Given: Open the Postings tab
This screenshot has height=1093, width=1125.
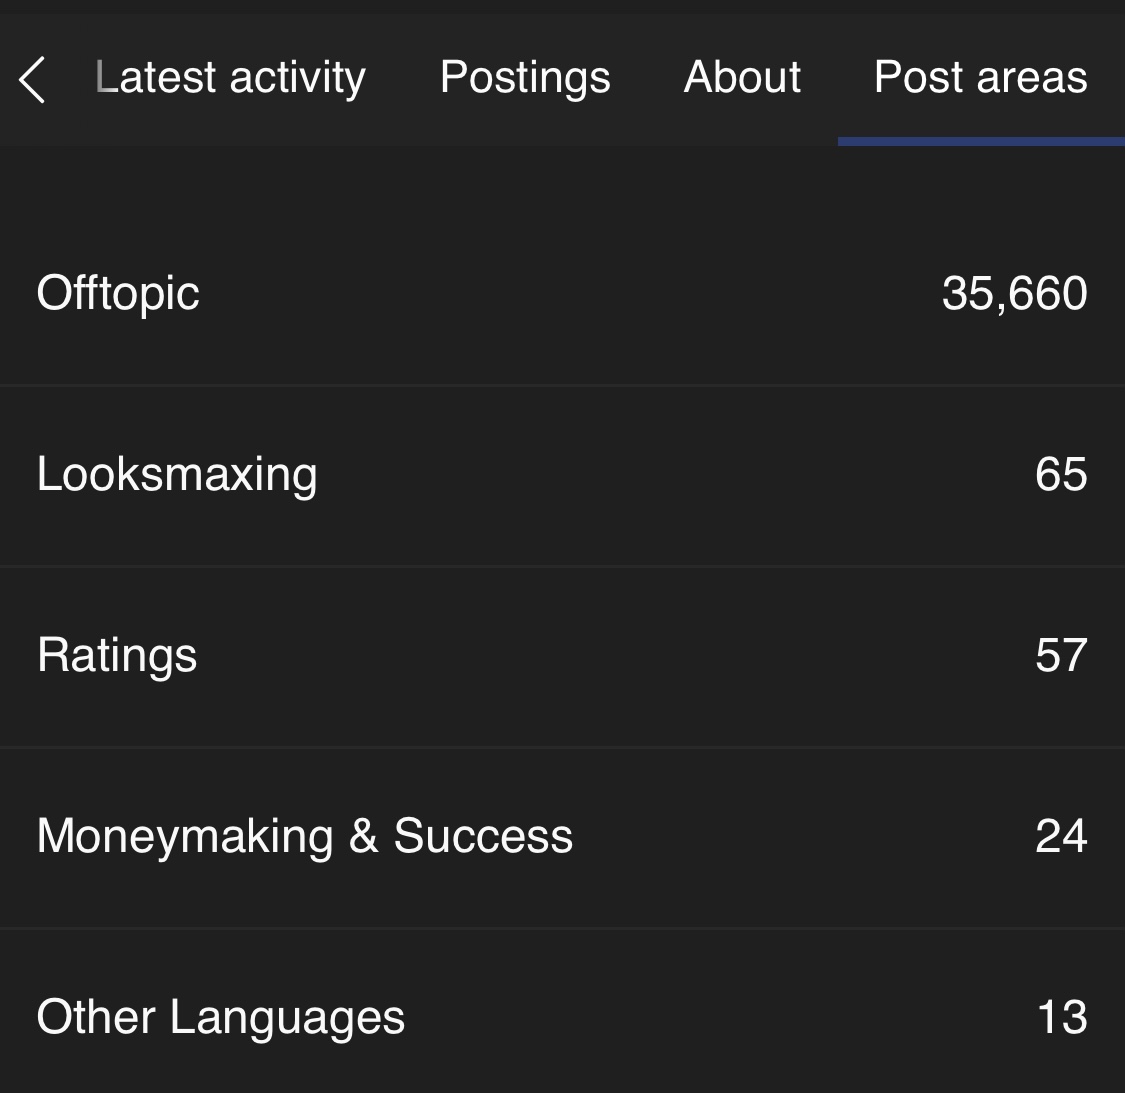Looking at the screenshot, I should click(525, 78).
